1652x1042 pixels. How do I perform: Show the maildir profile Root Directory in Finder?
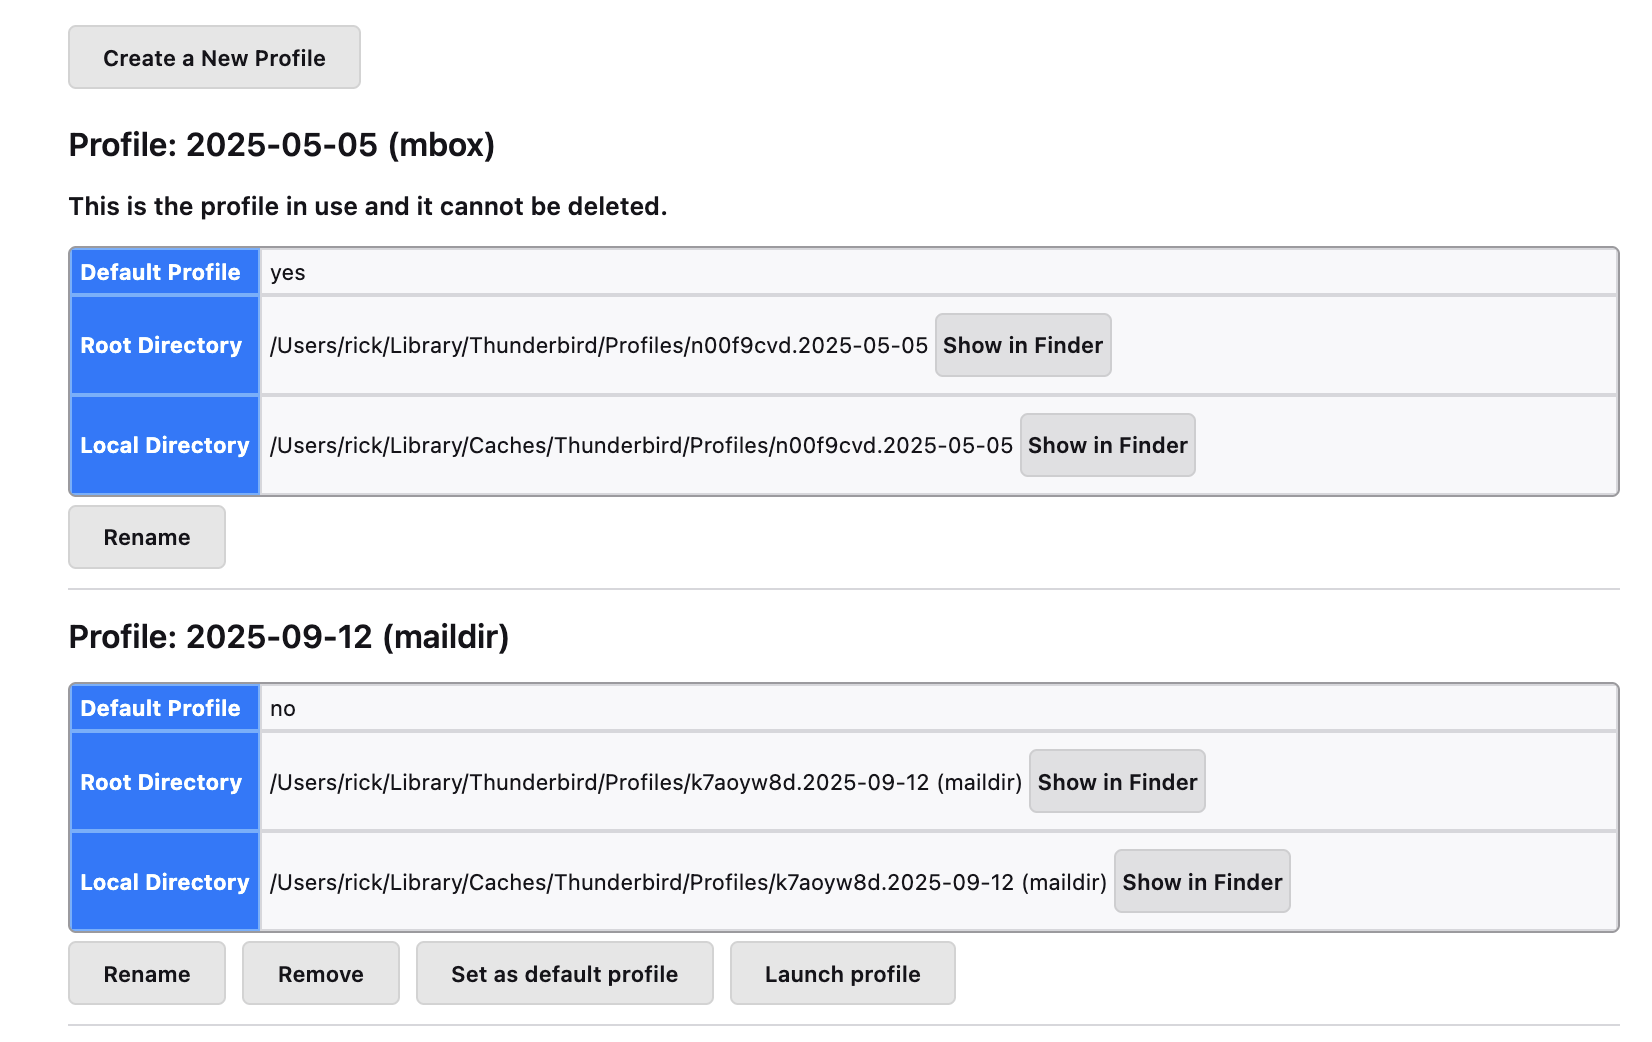click(1116, 782)
